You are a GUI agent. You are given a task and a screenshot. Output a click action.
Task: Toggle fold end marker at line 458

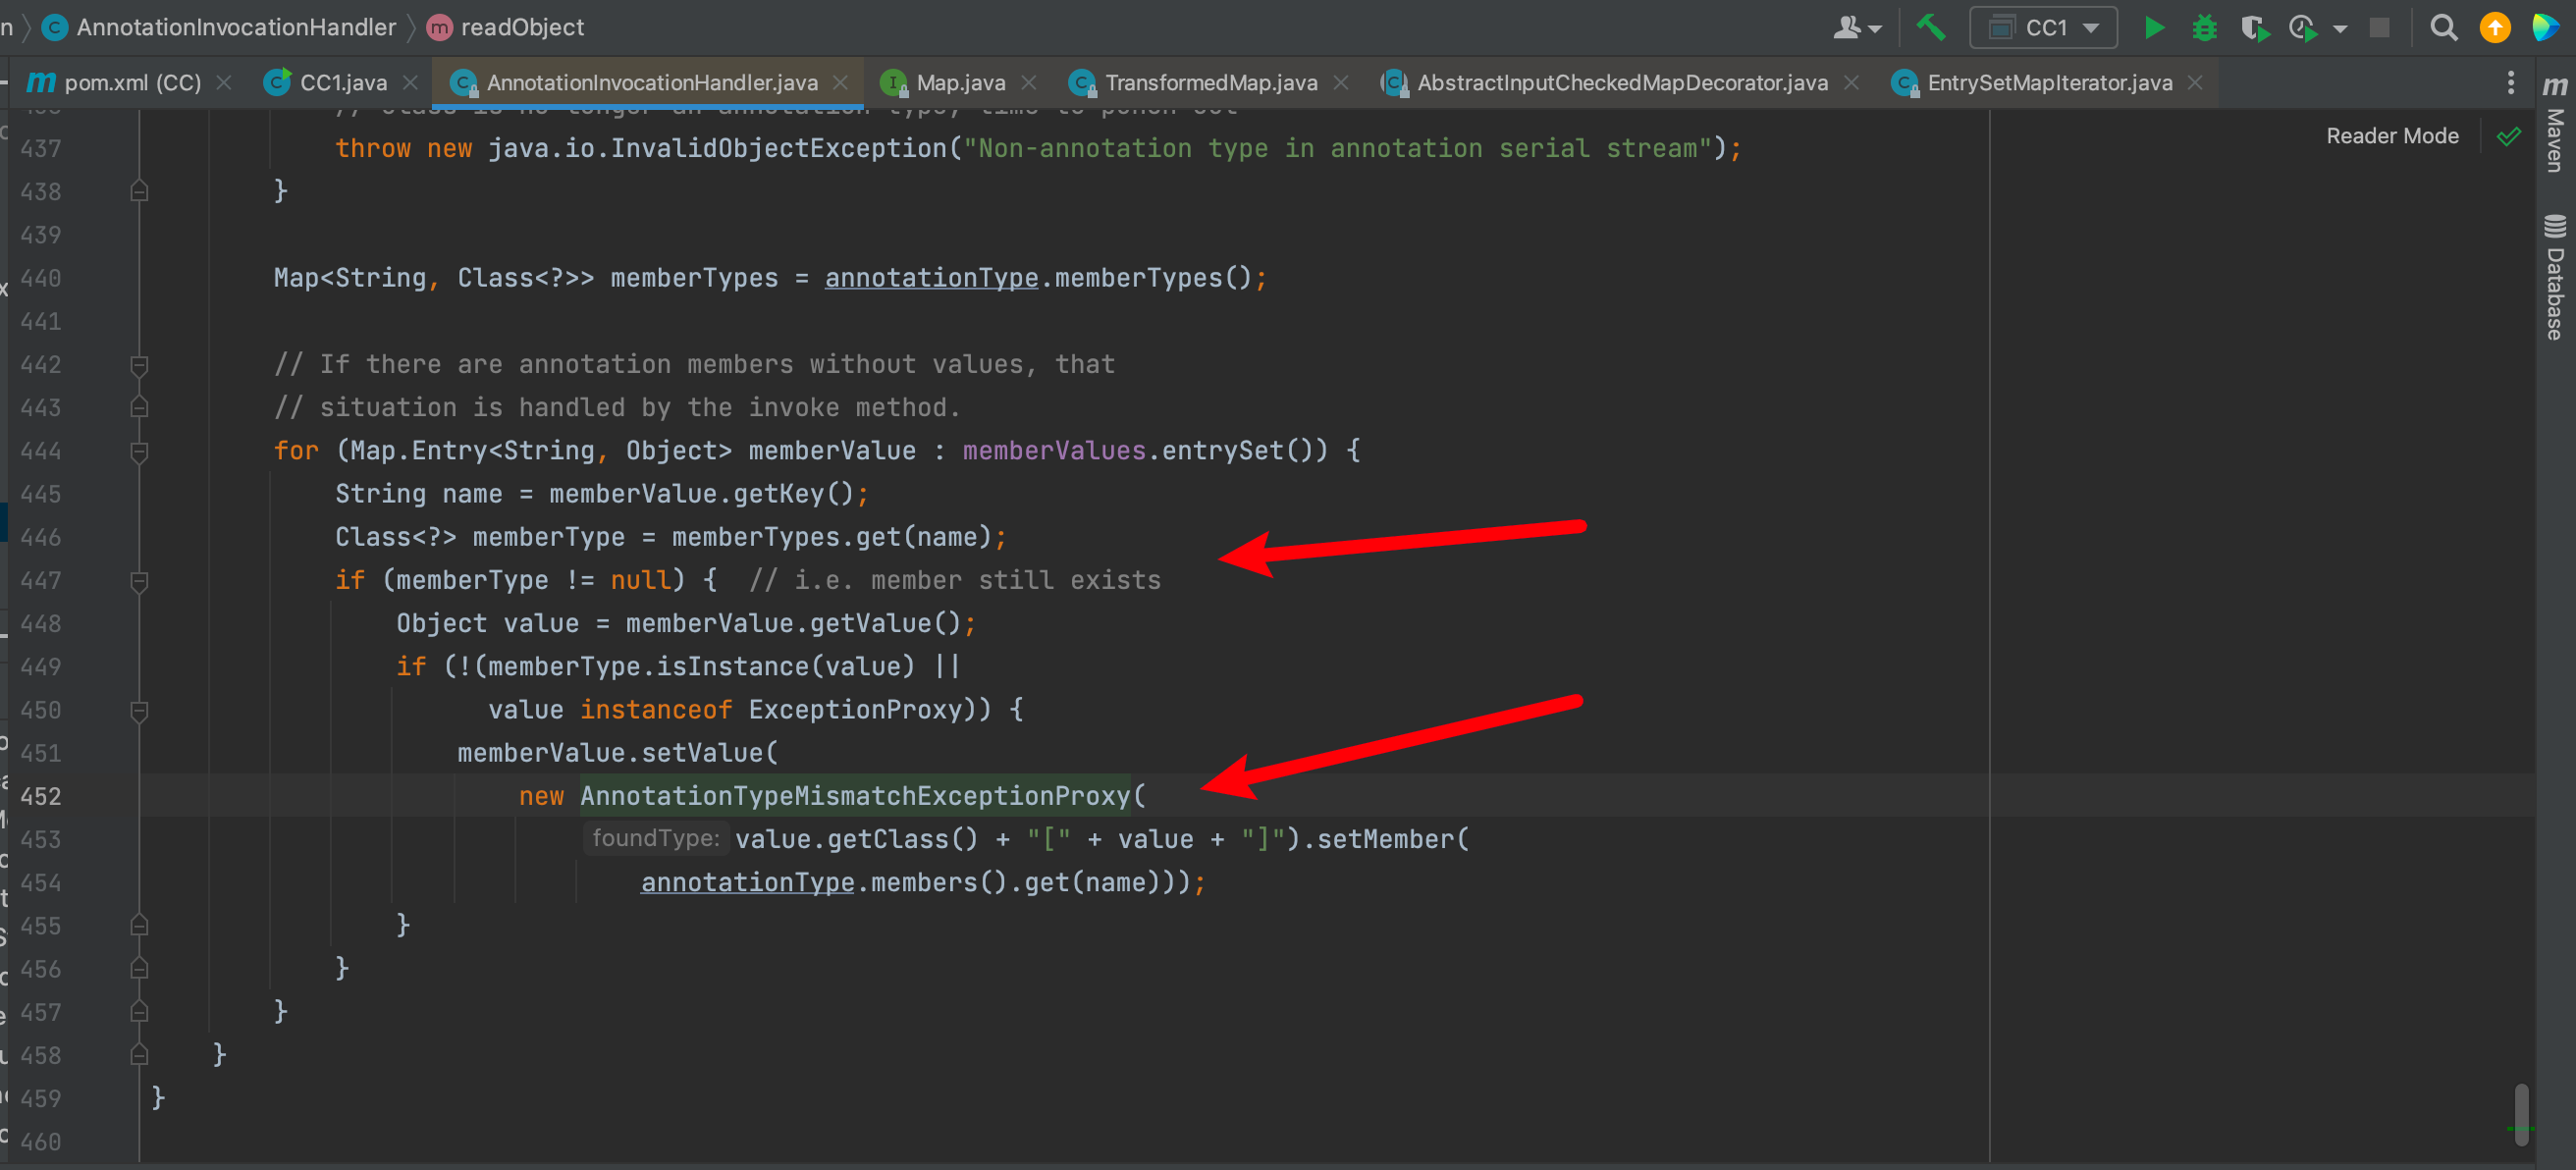139,1055
